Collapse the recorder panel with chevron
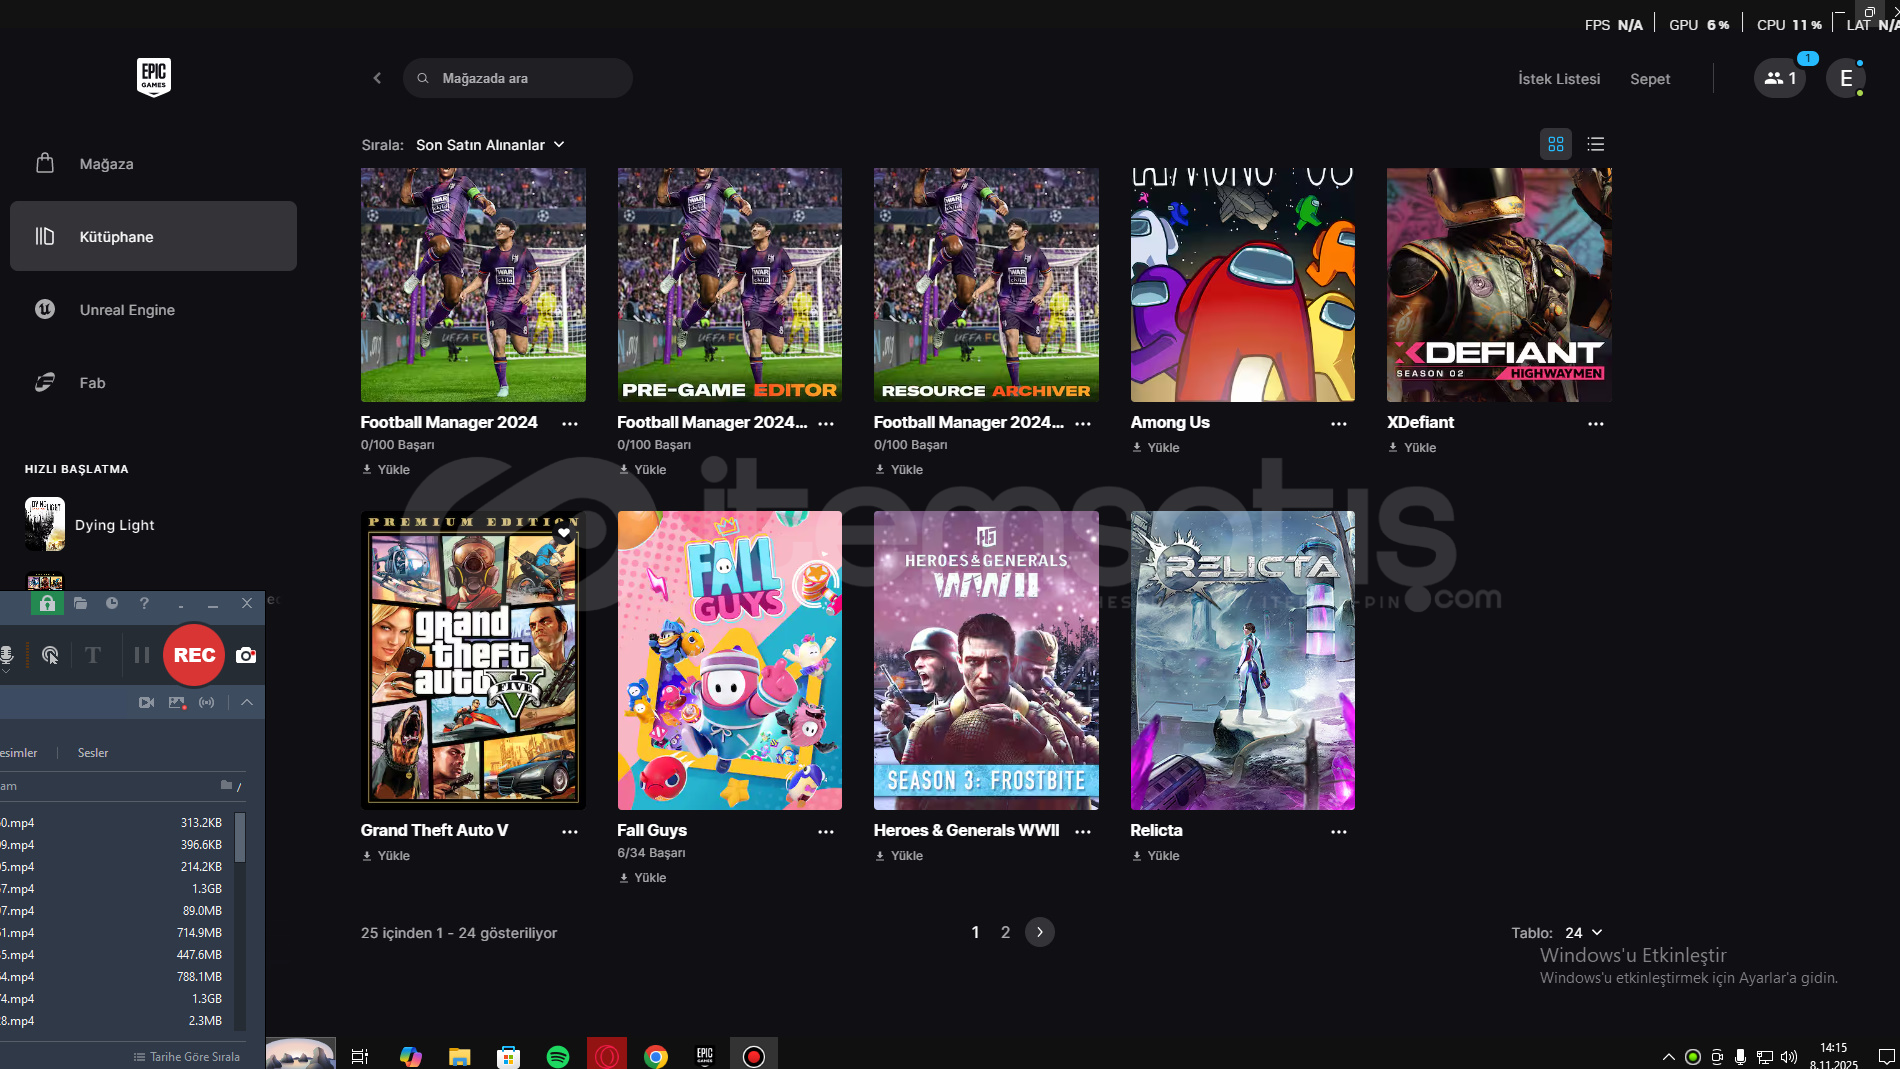Screen dimensions: 1900x1069 pyautogui.click(x=247, y=702)
